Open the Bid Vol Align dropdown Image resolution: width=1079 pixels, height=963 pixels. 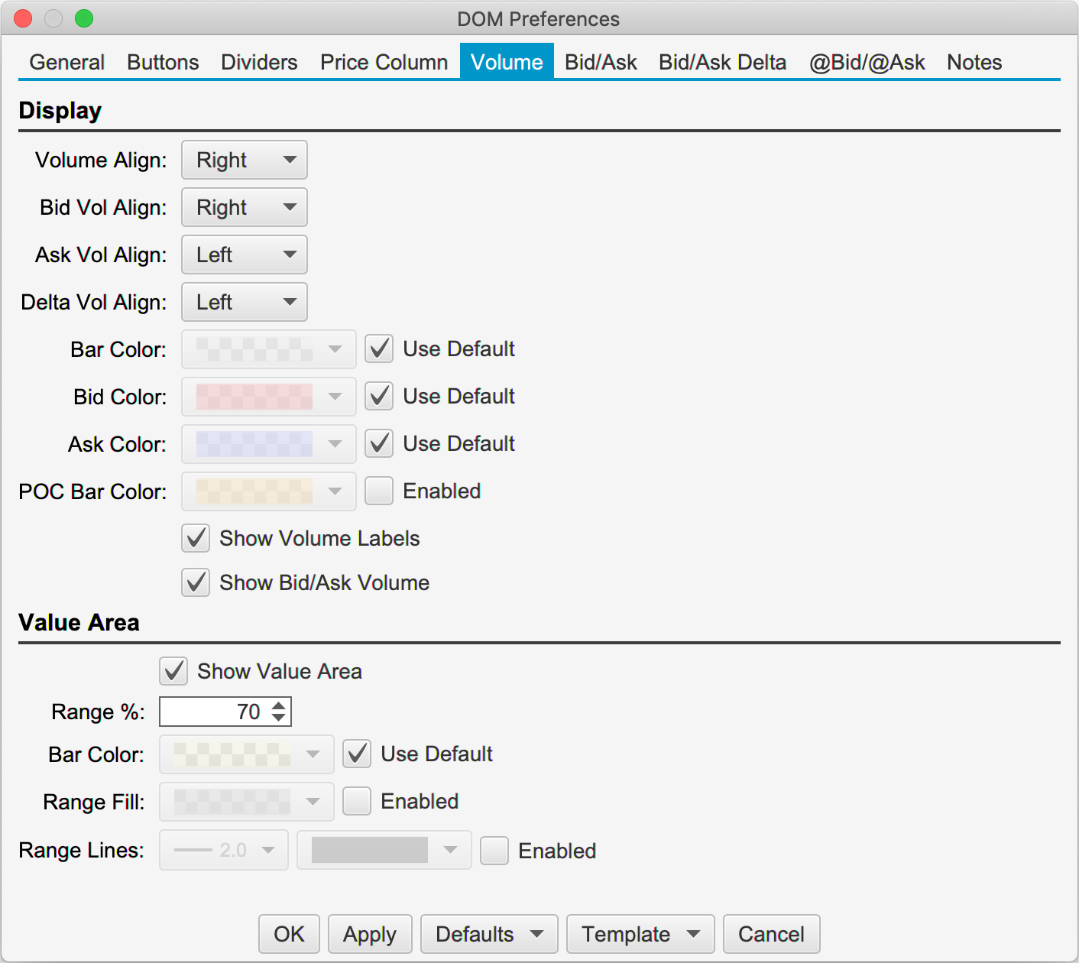[x=244, y=208]
